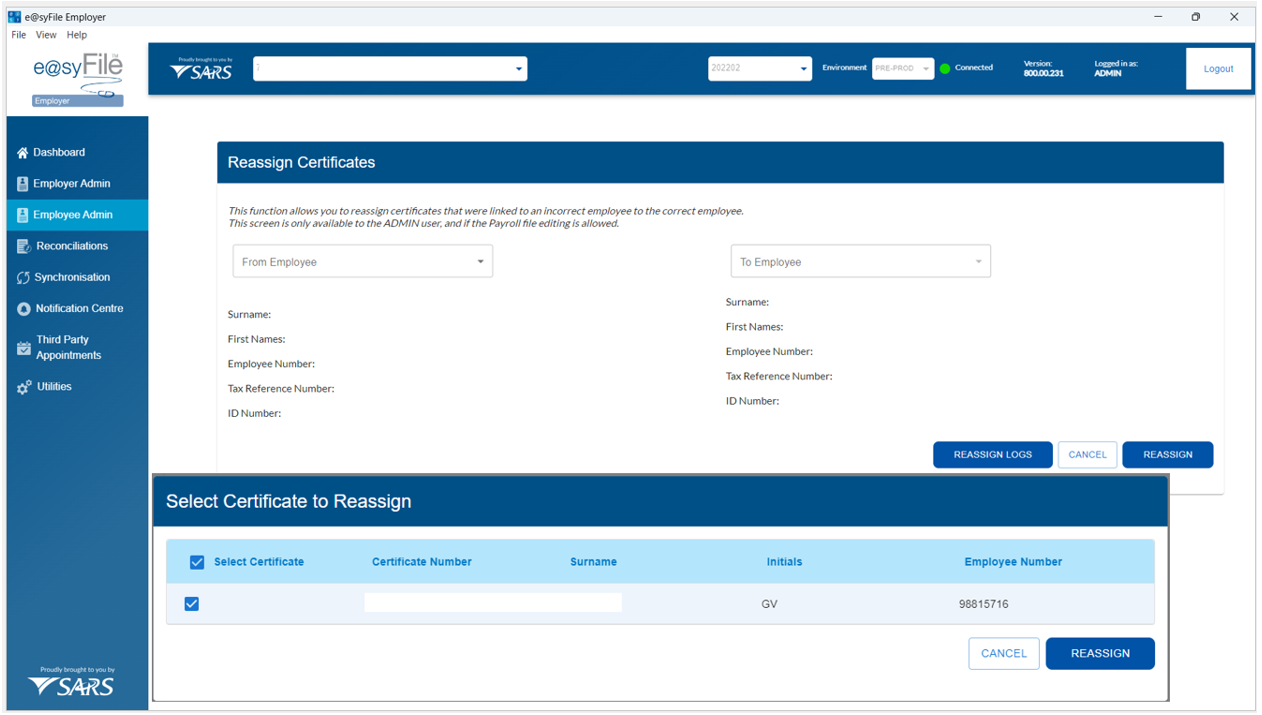Open the Help menu
The width and height of the screenshot is (1262, 715).
77,35
